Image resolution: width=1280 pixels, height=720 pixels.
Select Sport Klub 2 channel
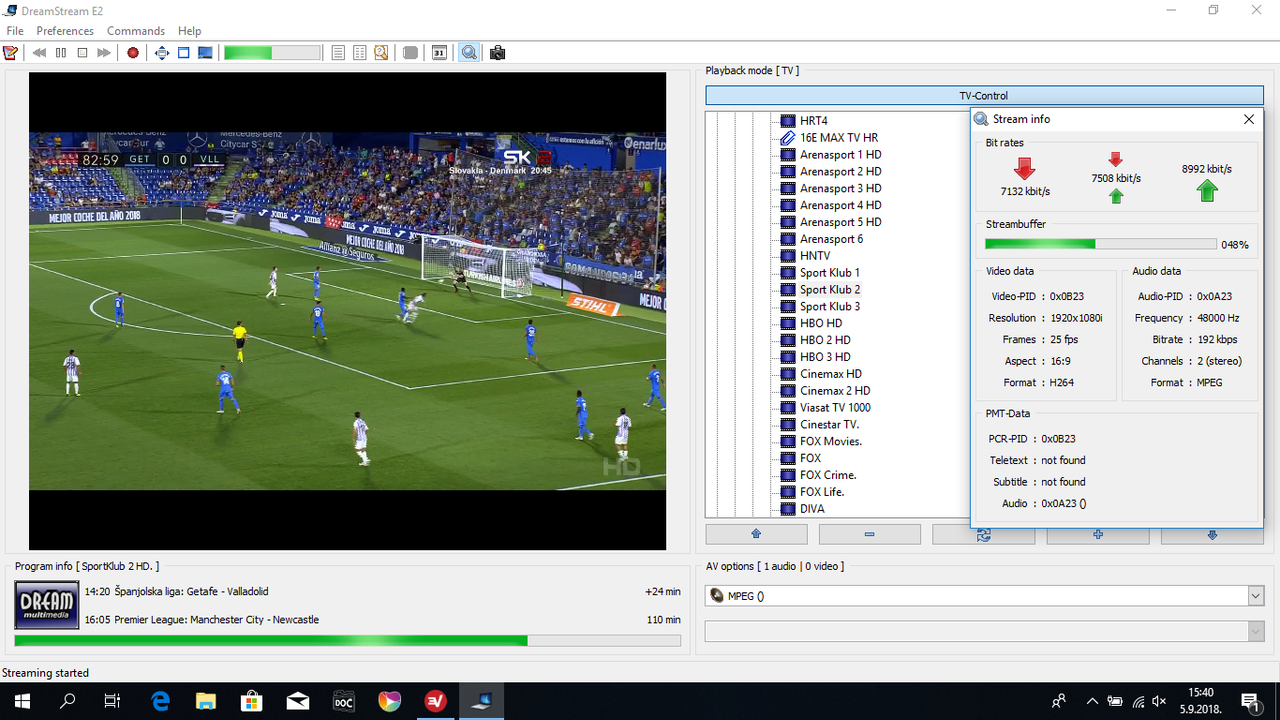pyautogui.click(x=829, y=290)
